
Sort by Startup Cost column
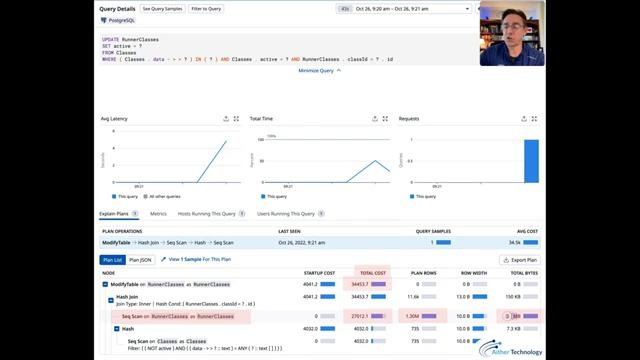pyautogui.click(x=319, y=273)
